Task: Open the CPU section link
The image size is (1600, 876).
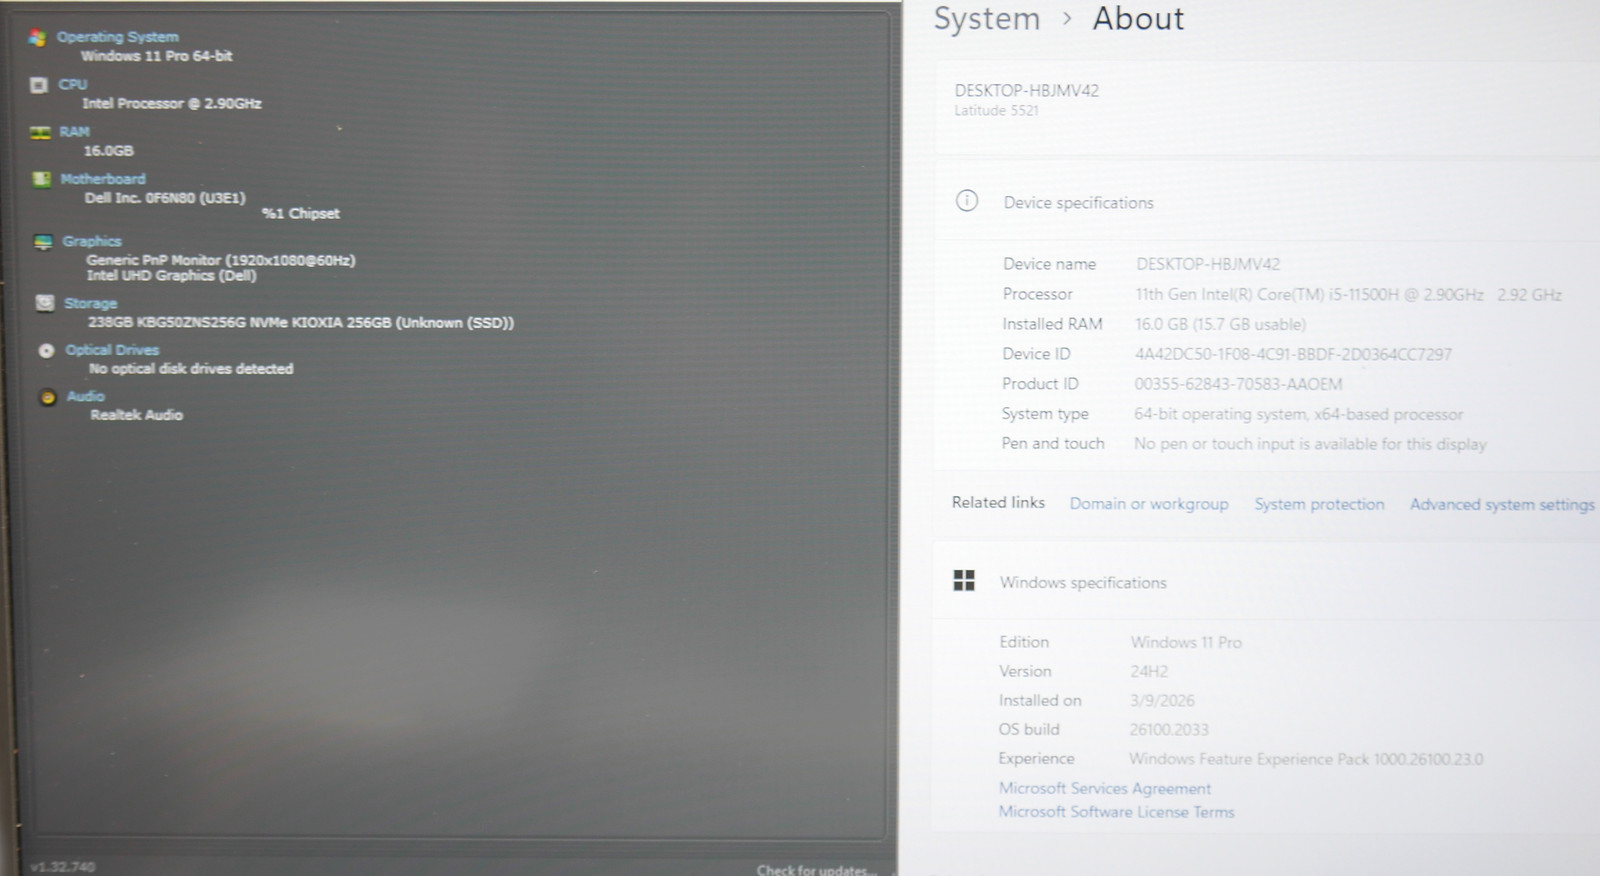Action: (73, 84)
